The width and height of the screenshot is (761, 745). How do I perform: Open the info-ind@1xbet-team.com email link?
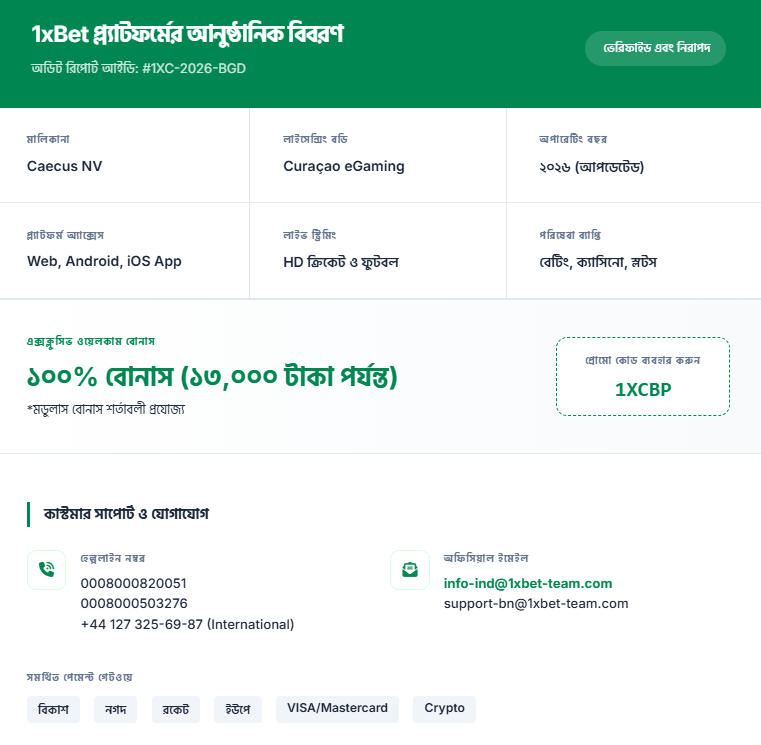(x=528, y=583)
